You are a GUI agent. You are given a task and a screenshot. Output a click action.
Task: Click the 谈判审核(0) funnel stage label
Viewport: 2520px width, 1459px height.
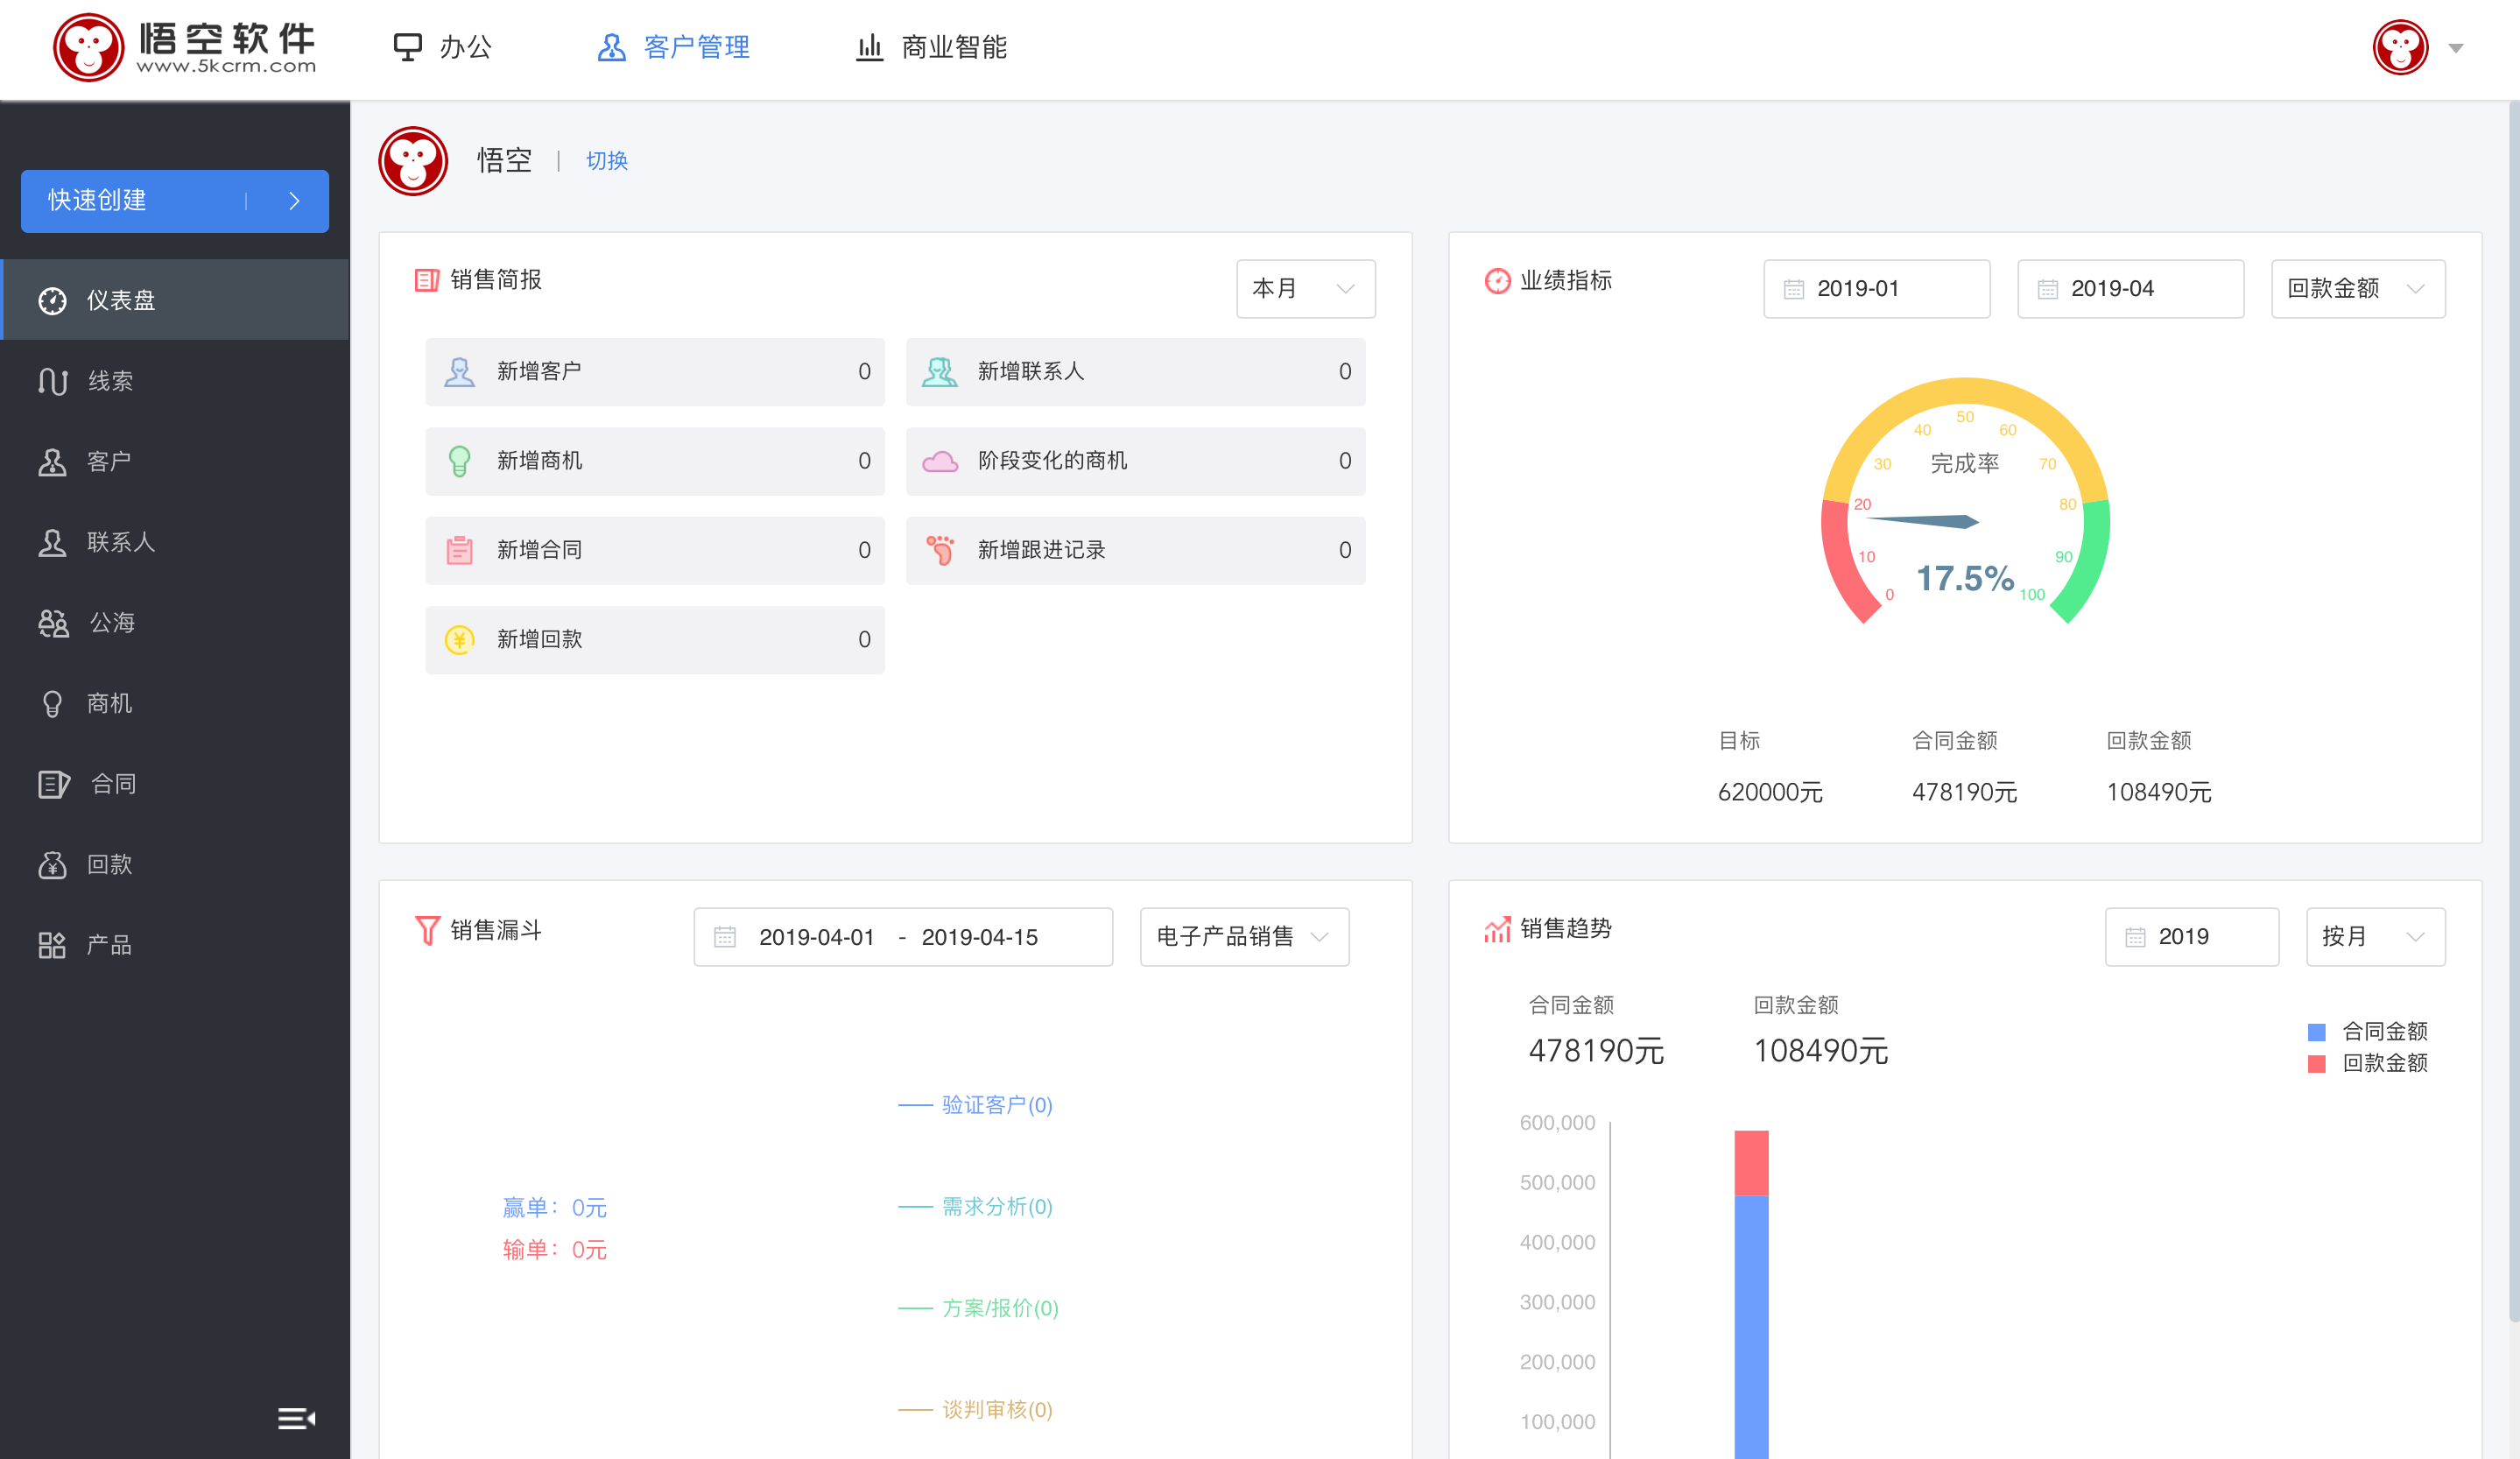tap(997, 1410)
